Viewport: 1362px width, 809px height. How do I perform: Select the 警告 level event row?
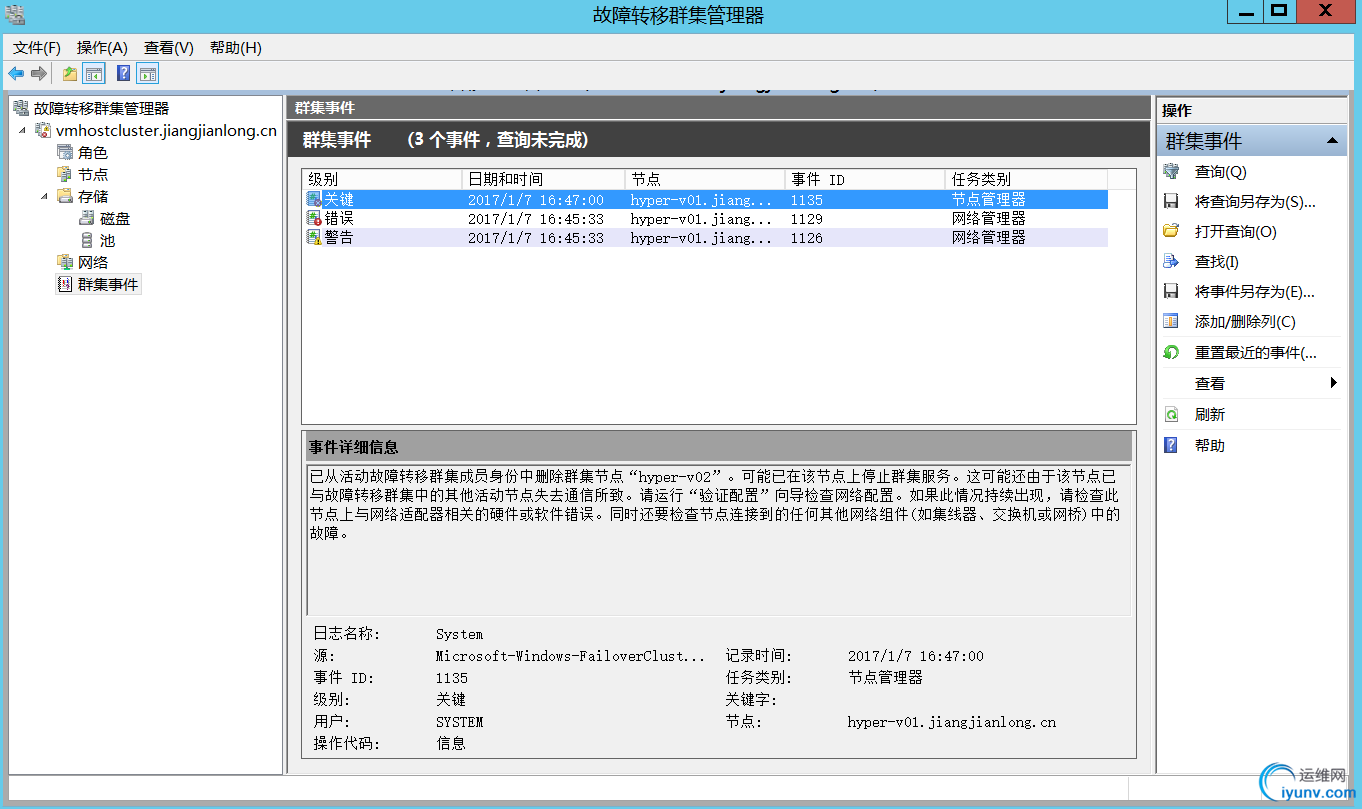click(x=705, y=238)
